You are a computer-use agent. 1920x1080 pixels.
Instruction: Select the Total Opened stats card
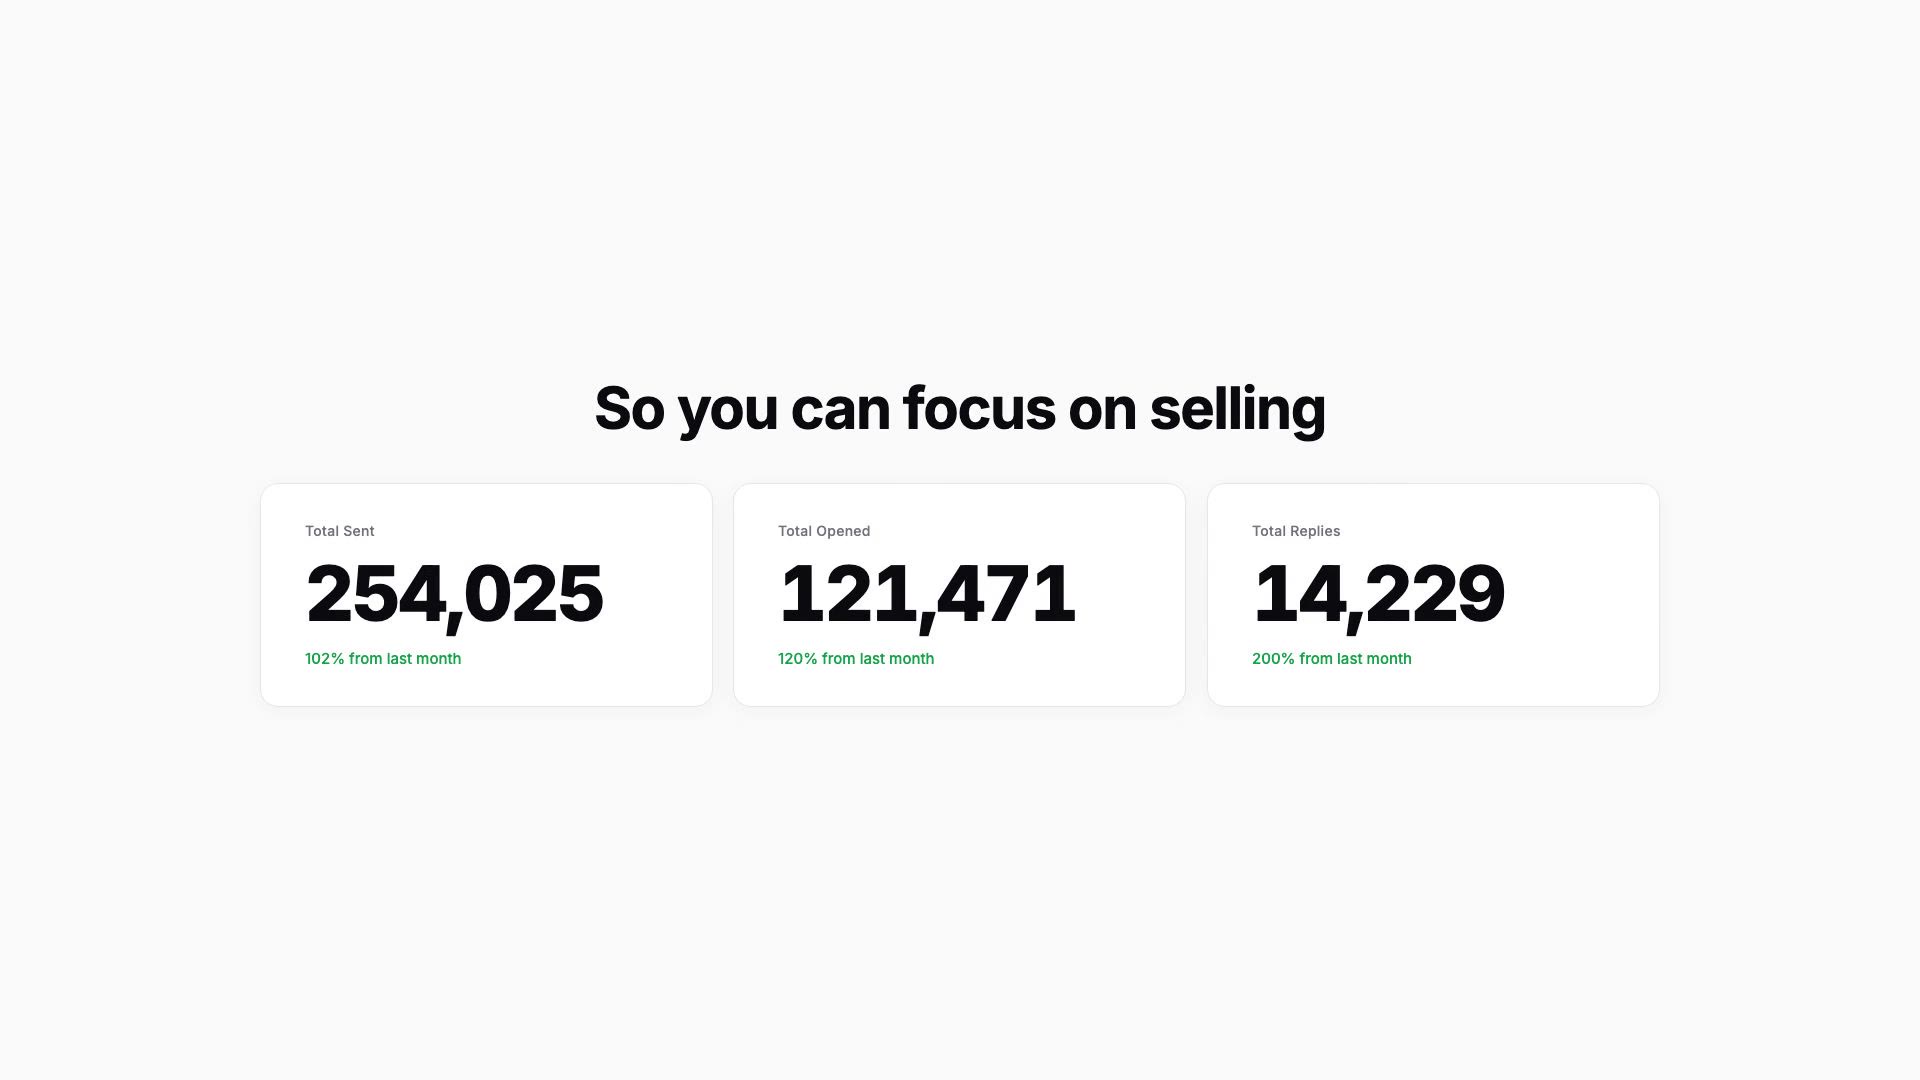[959, 595]
